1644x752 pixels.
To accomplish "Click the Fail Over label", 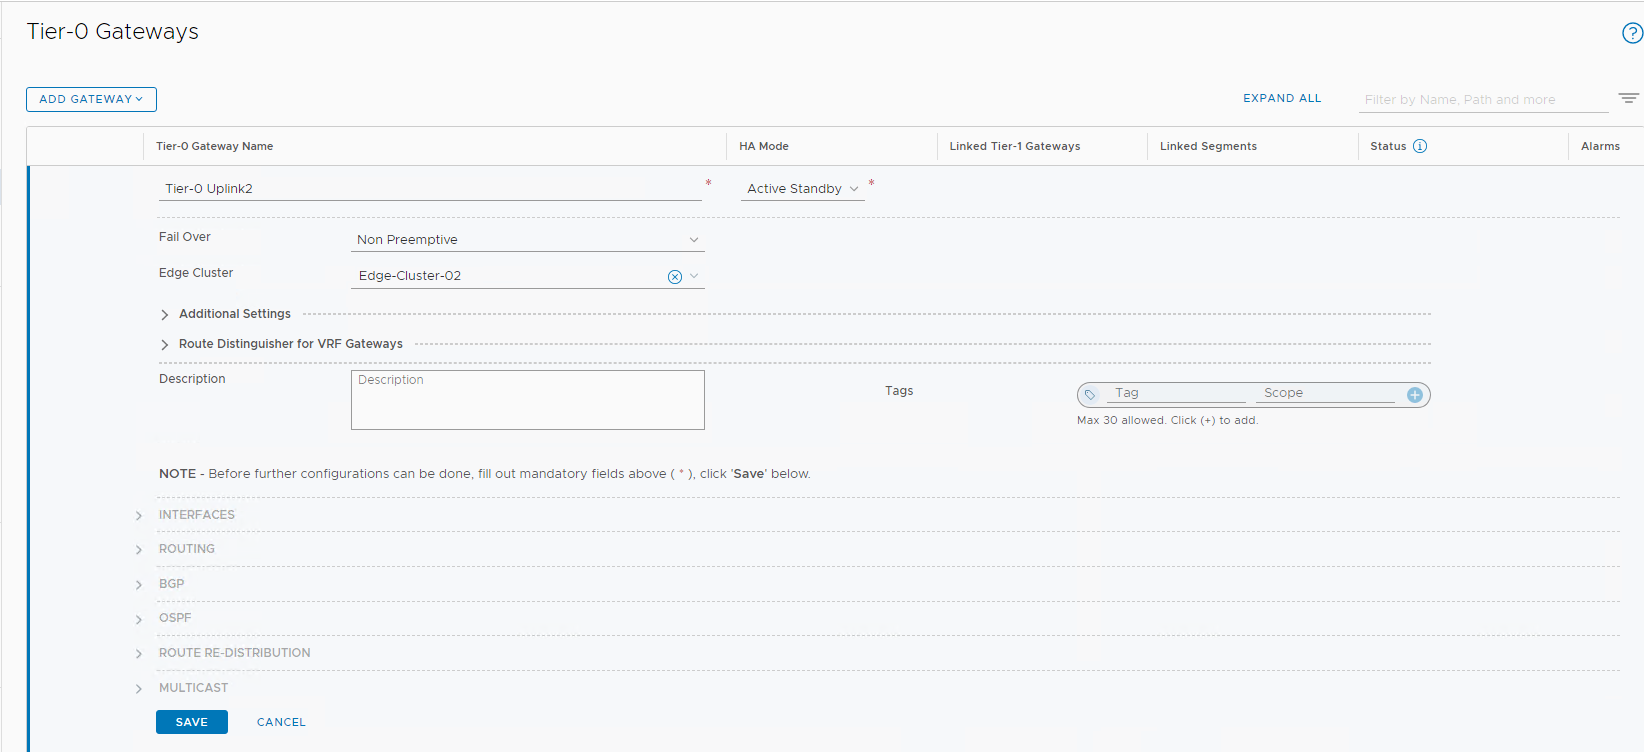I will click(185, 237).
